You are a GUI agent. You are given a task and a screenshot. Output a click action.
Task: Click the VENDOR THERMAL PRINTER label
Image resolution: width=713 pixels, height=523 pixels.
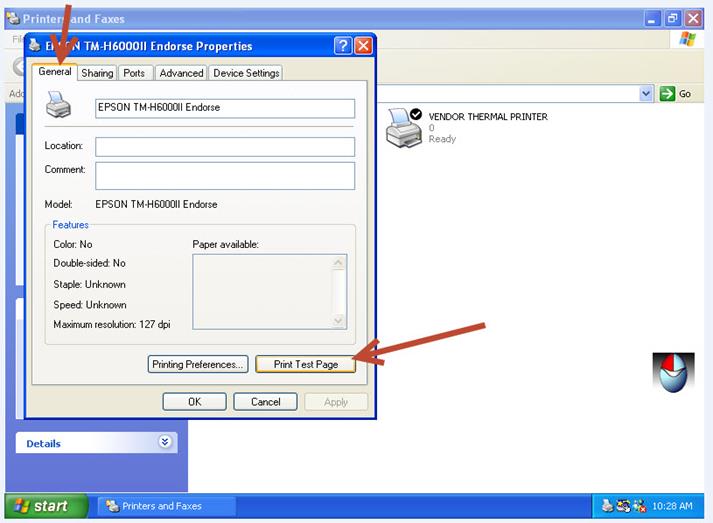click(488, 117)
